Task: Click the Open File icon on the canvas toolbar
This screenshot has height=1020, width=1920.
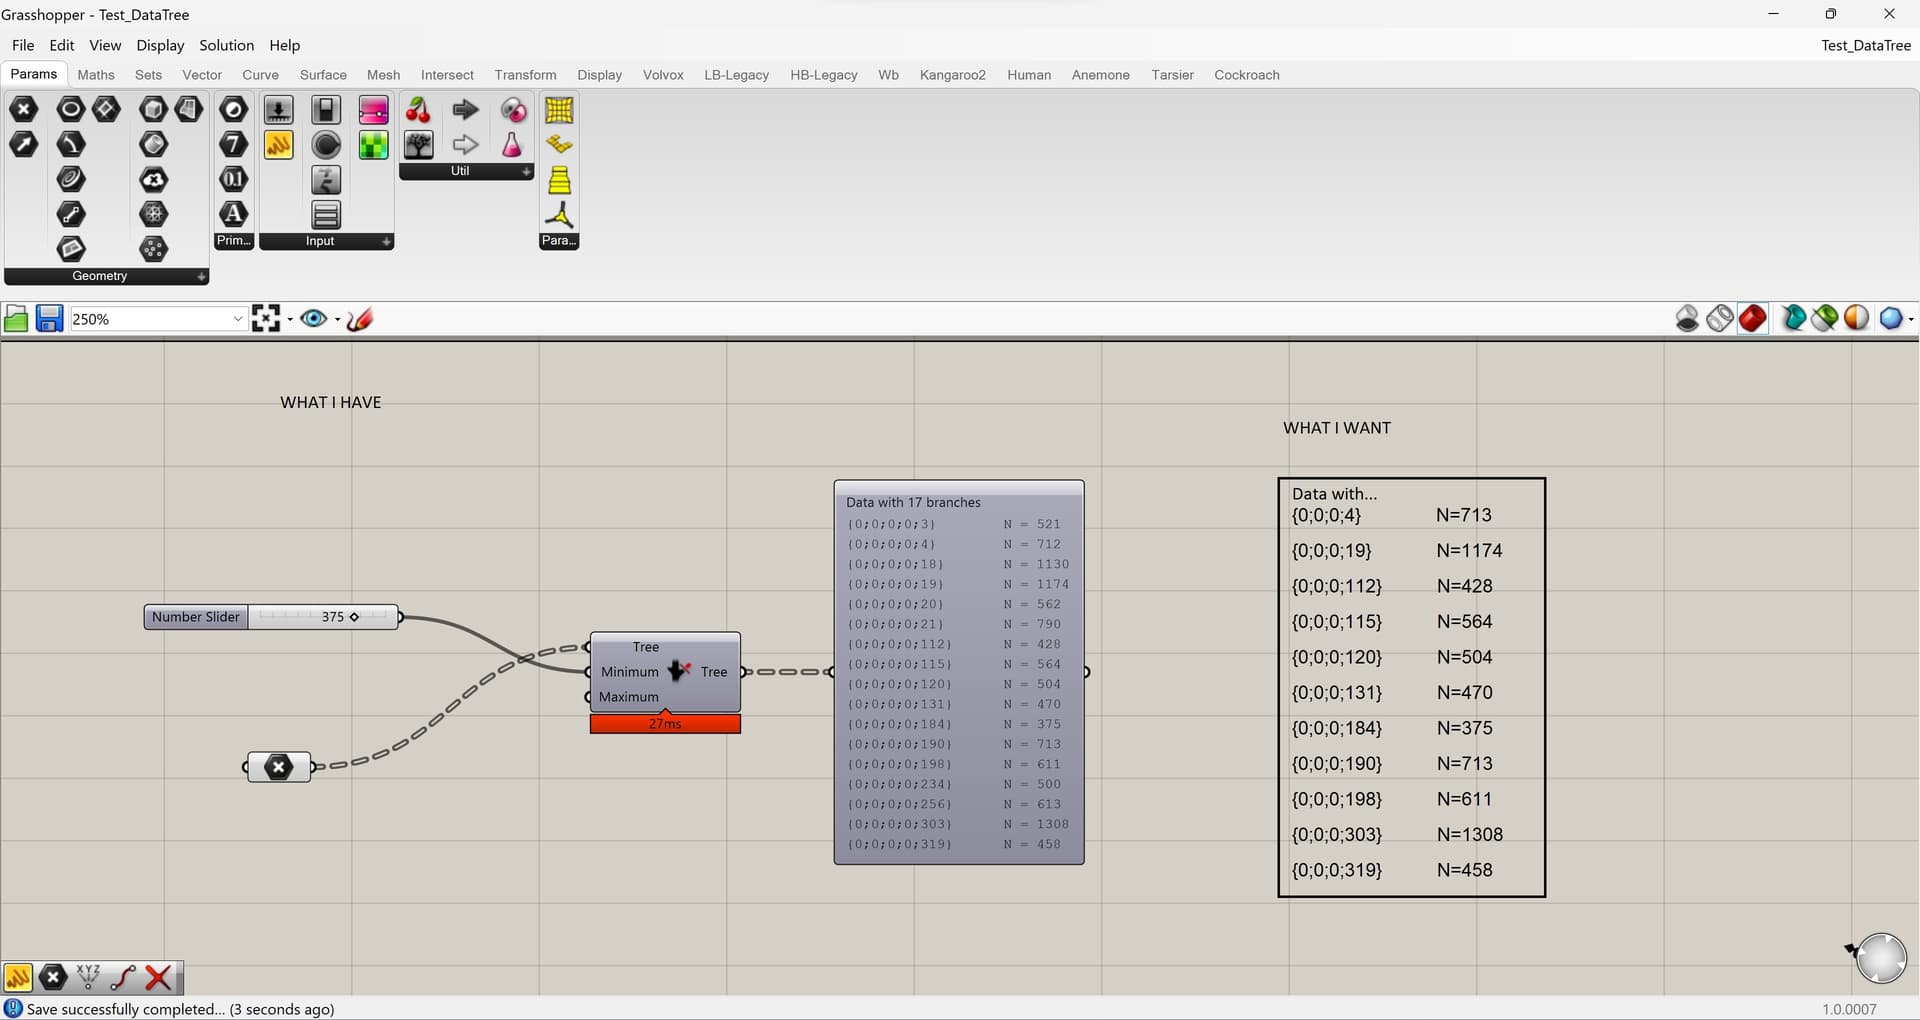Action: (16, 318)
